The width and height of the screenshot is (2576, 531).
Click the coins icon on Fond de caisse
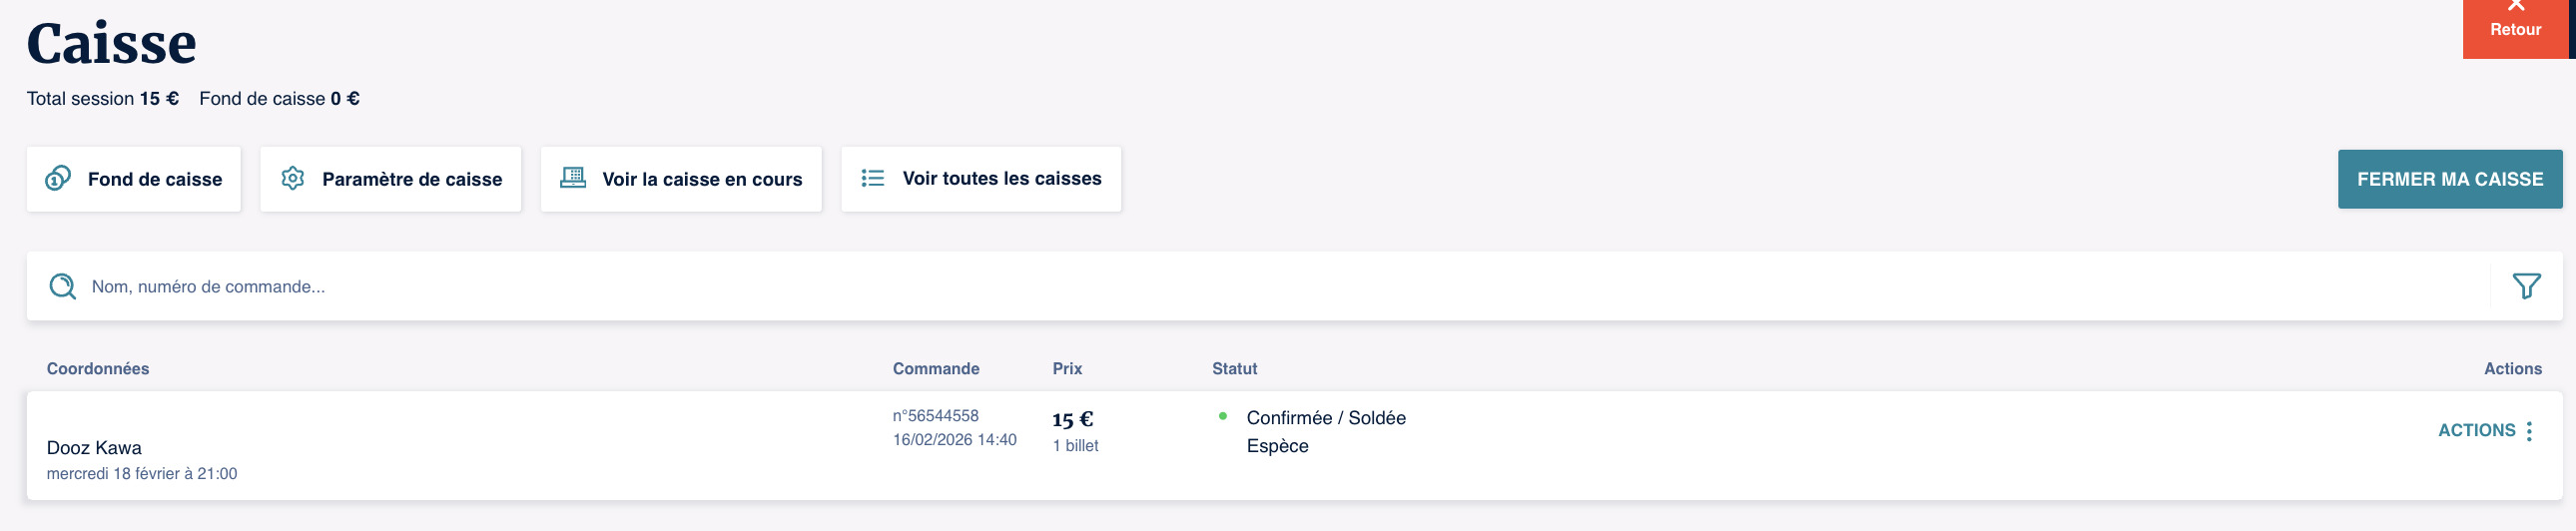(58, 178)
